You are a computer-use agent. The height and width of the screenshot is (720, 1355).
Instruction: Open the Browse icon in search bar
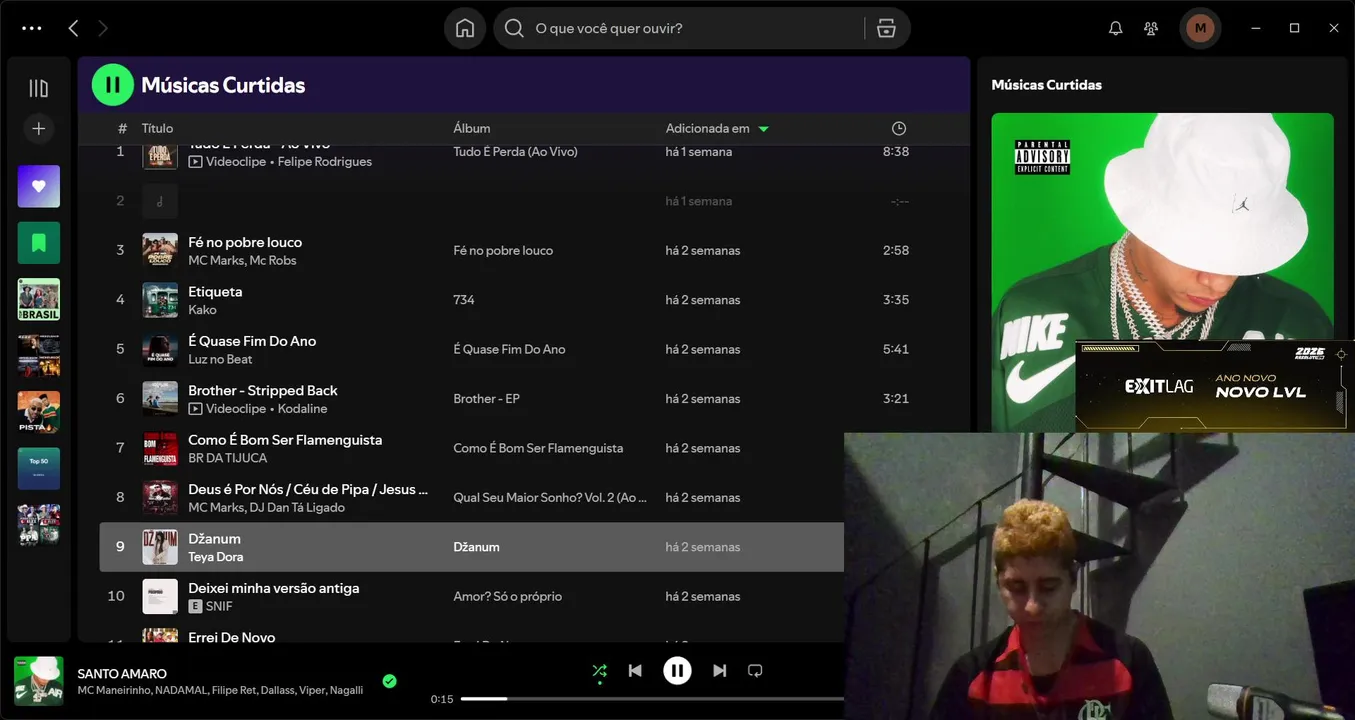click(886, 28)
